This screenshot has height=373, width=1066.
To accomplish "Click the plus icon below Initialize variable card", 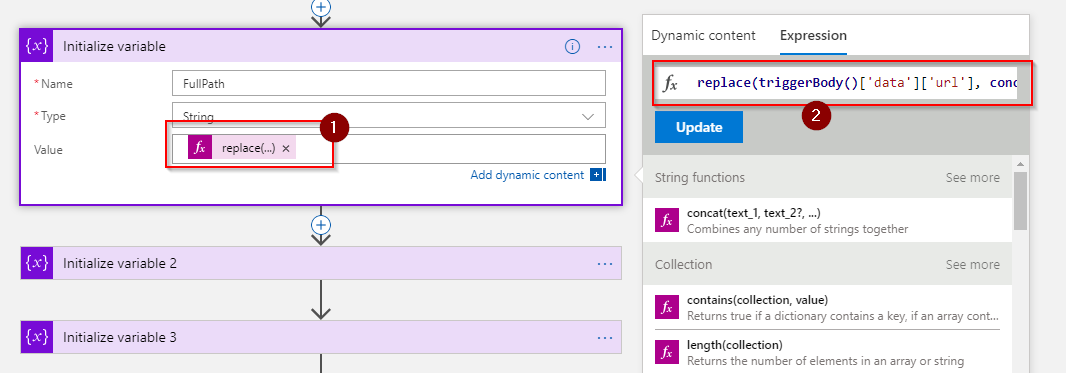I will pos(320,224).
